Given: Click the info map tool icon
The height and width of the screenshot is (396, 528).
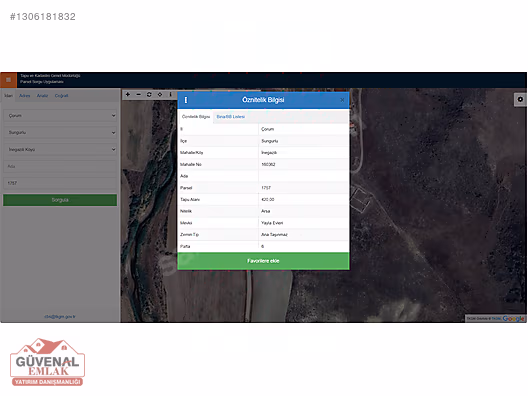Looking at the screenshot, I should click(x=170, y=95).
